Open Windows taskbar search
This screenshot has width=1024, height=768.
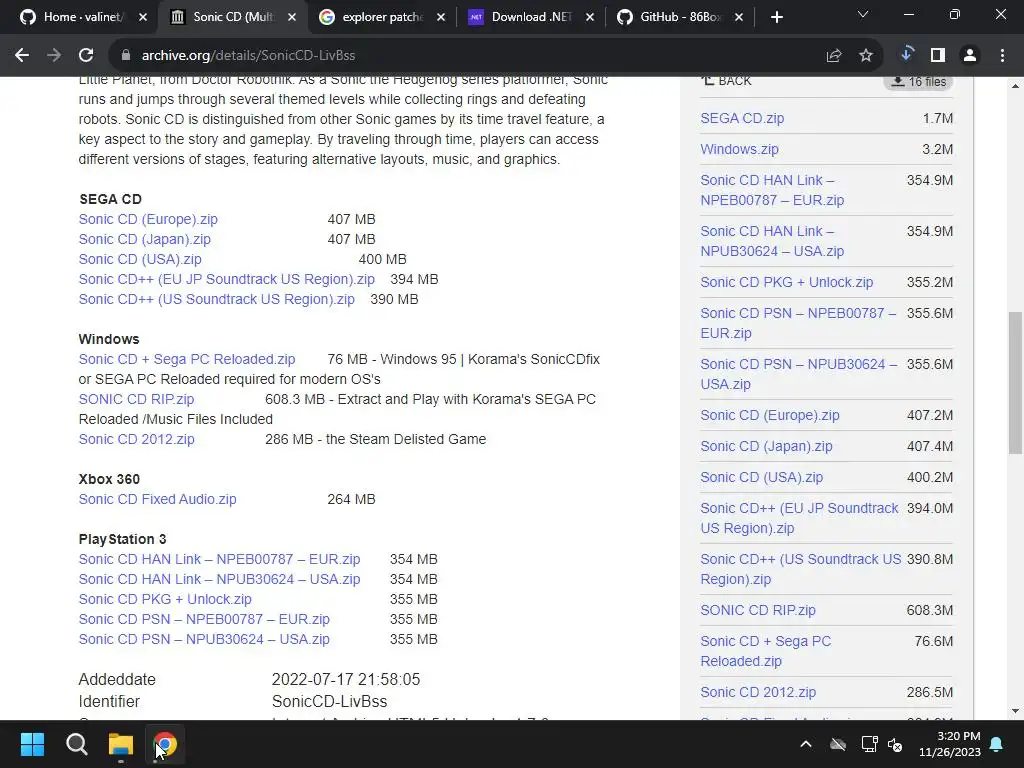tap(76, 744)
